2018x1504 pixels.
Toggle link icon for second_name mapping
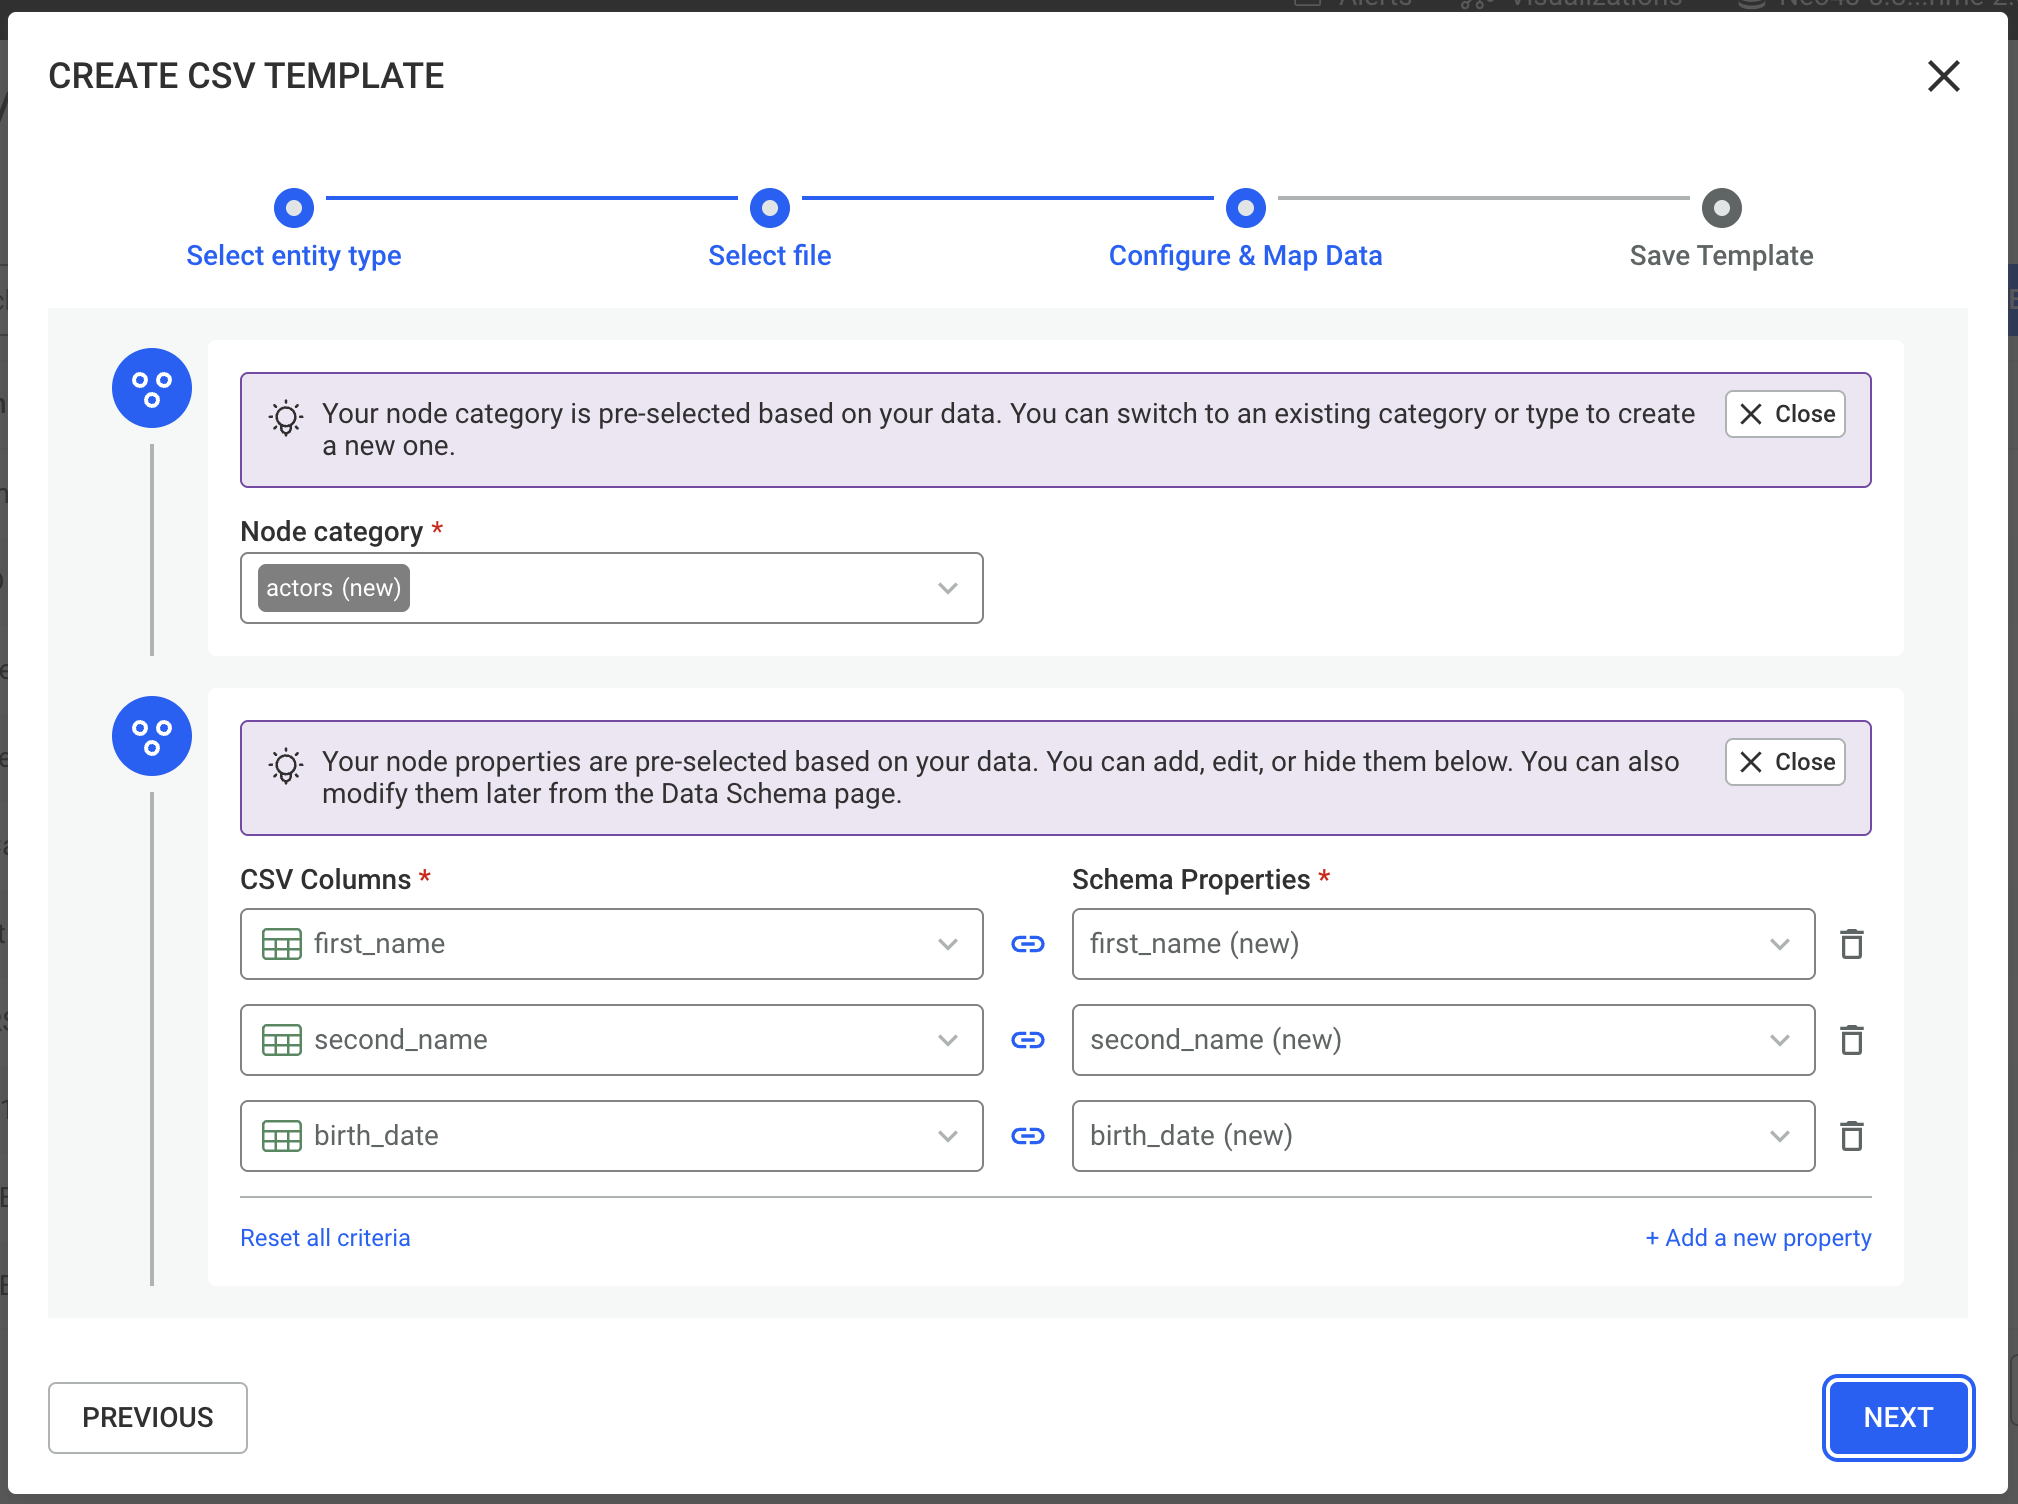pos(1027,1040)
